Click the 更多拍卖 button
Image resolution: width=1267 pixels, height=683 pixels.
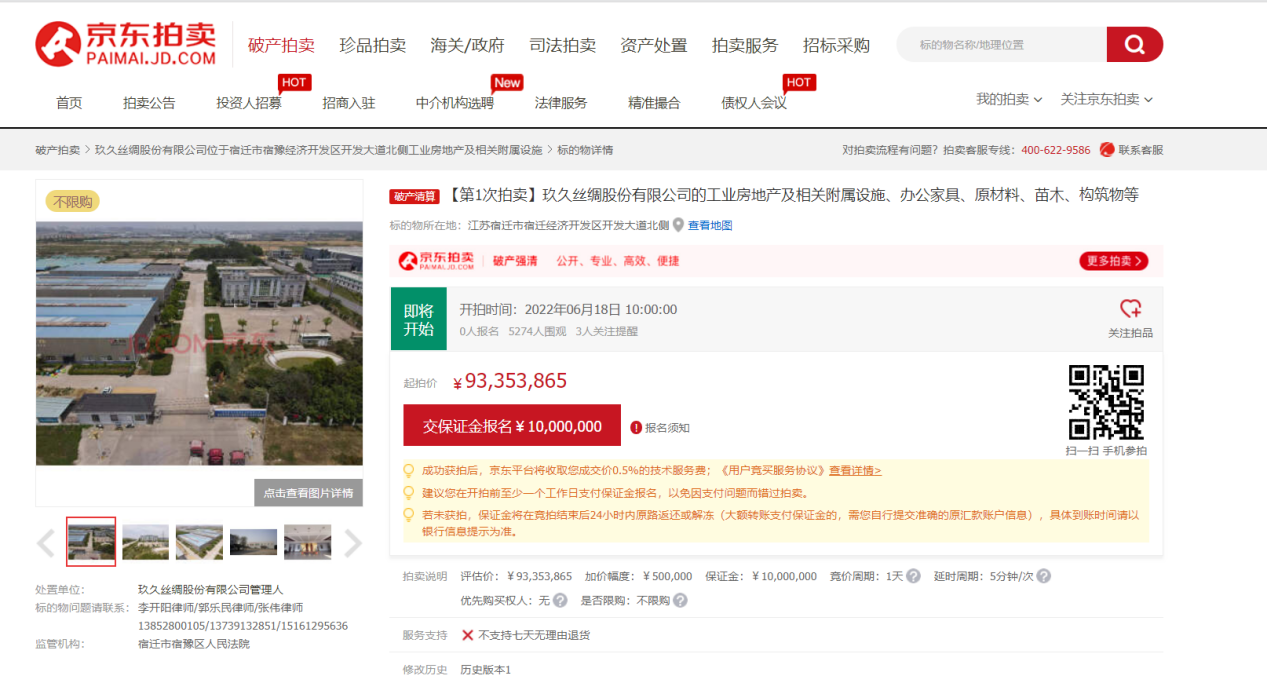[1113, 261]
